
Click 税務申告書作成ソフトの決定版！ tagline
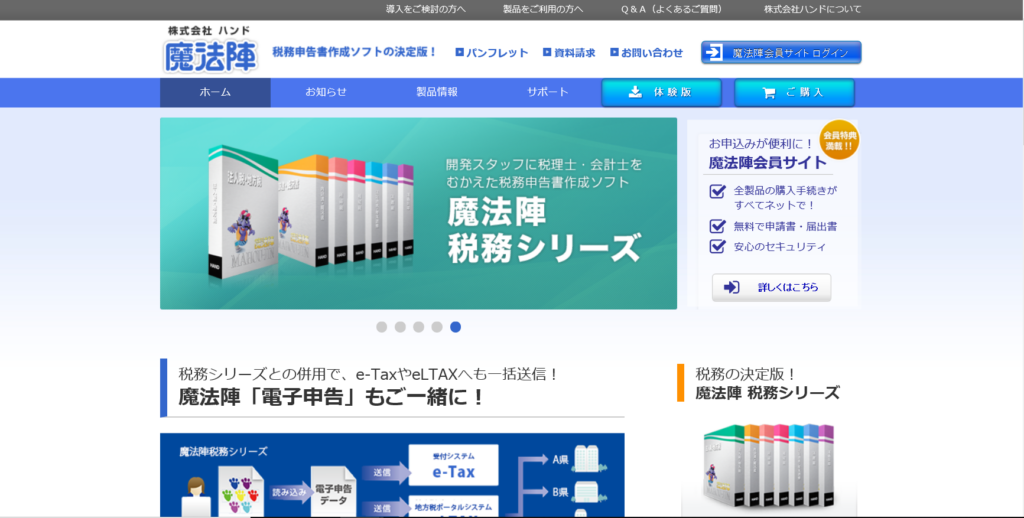tap(355, 52)
